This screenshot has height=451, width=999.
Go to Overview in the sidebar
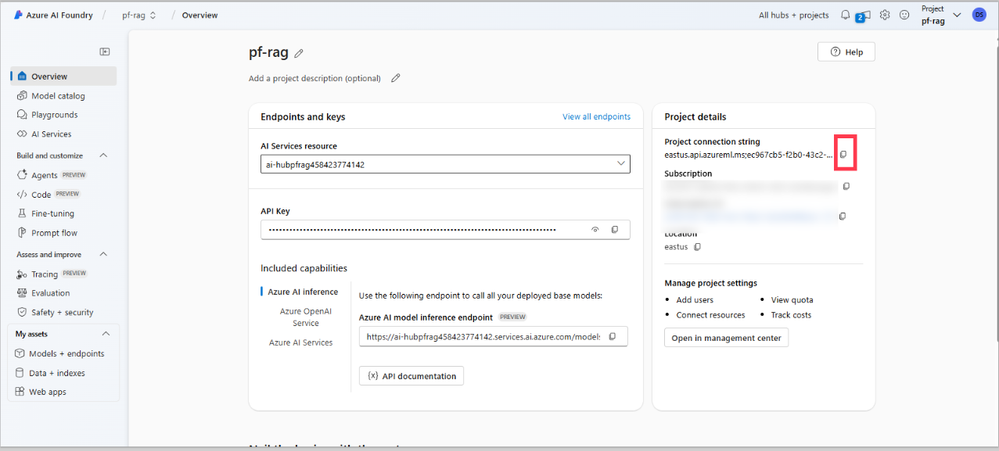tap(64, 76)
